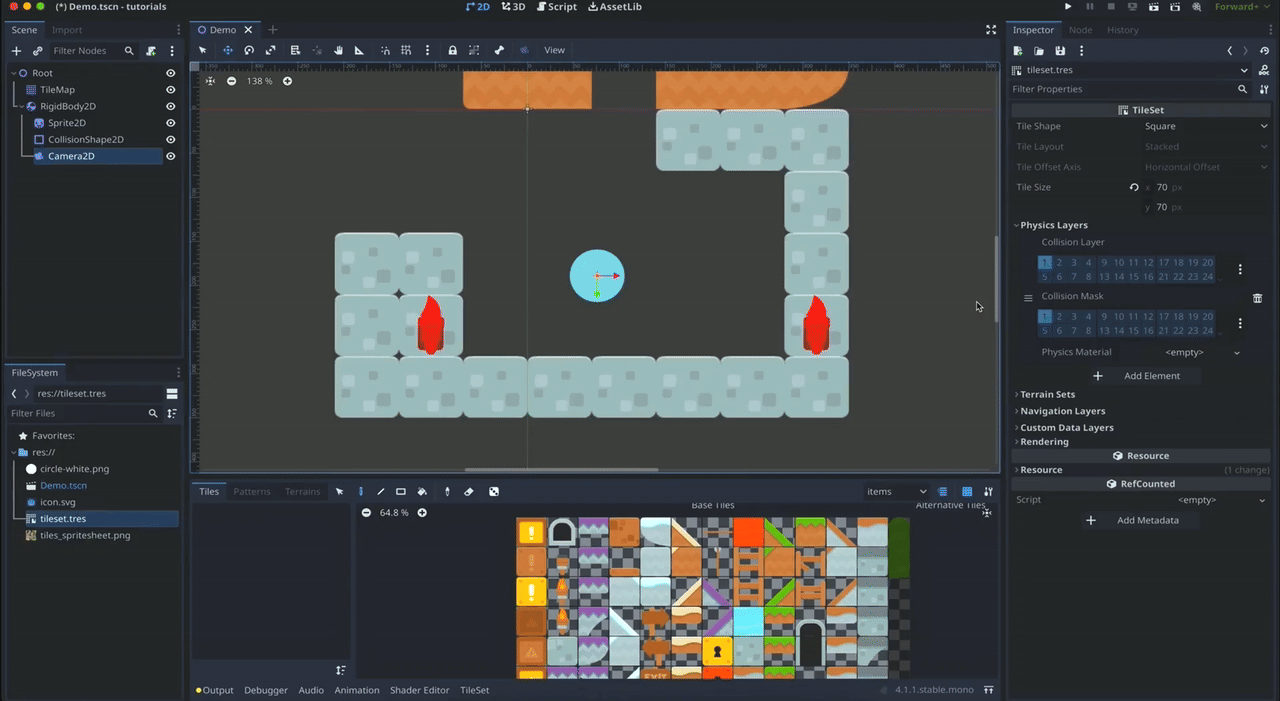Activate the Scale Mode tool
Image resolution: width=1280 pixels, height=701 pixels.
[270, 50]
